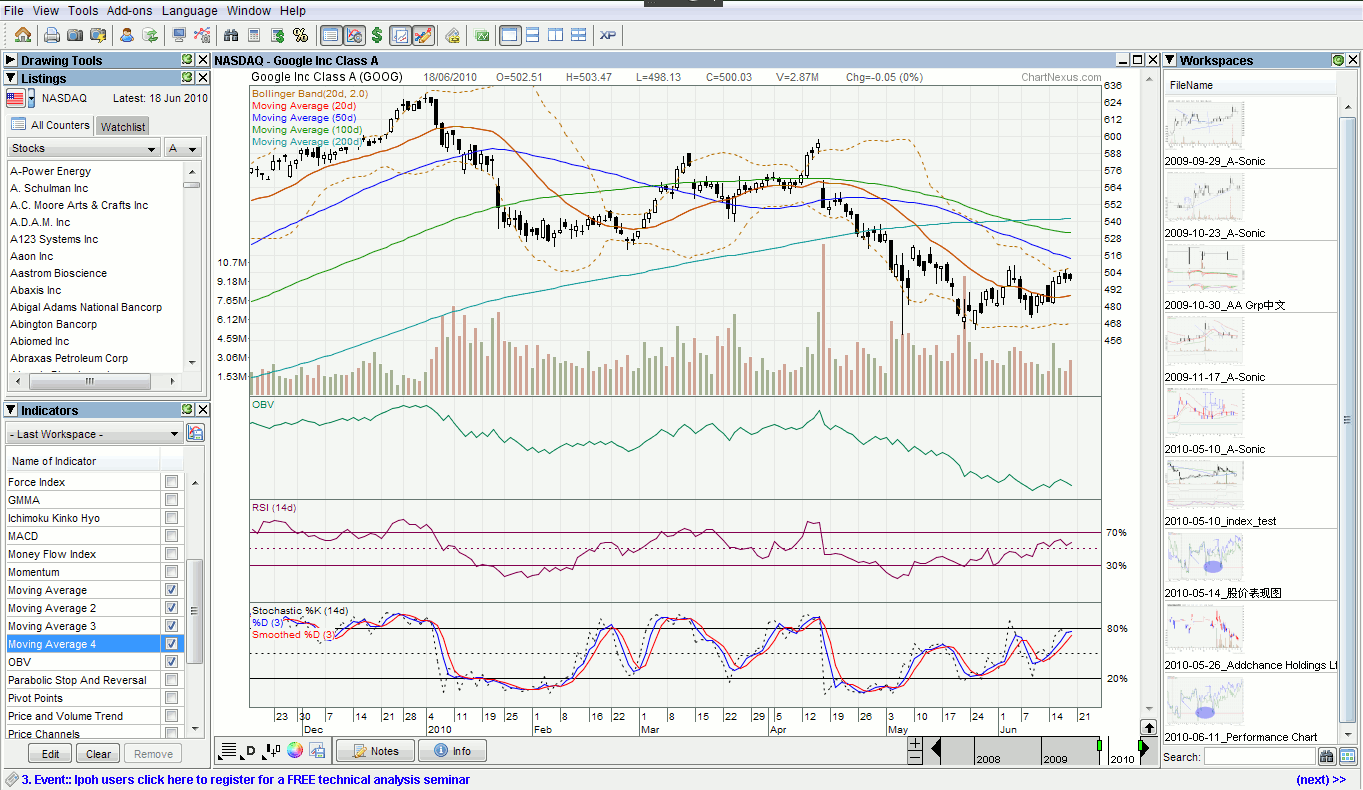Click the workspace Search input field

coord(1259,757)
